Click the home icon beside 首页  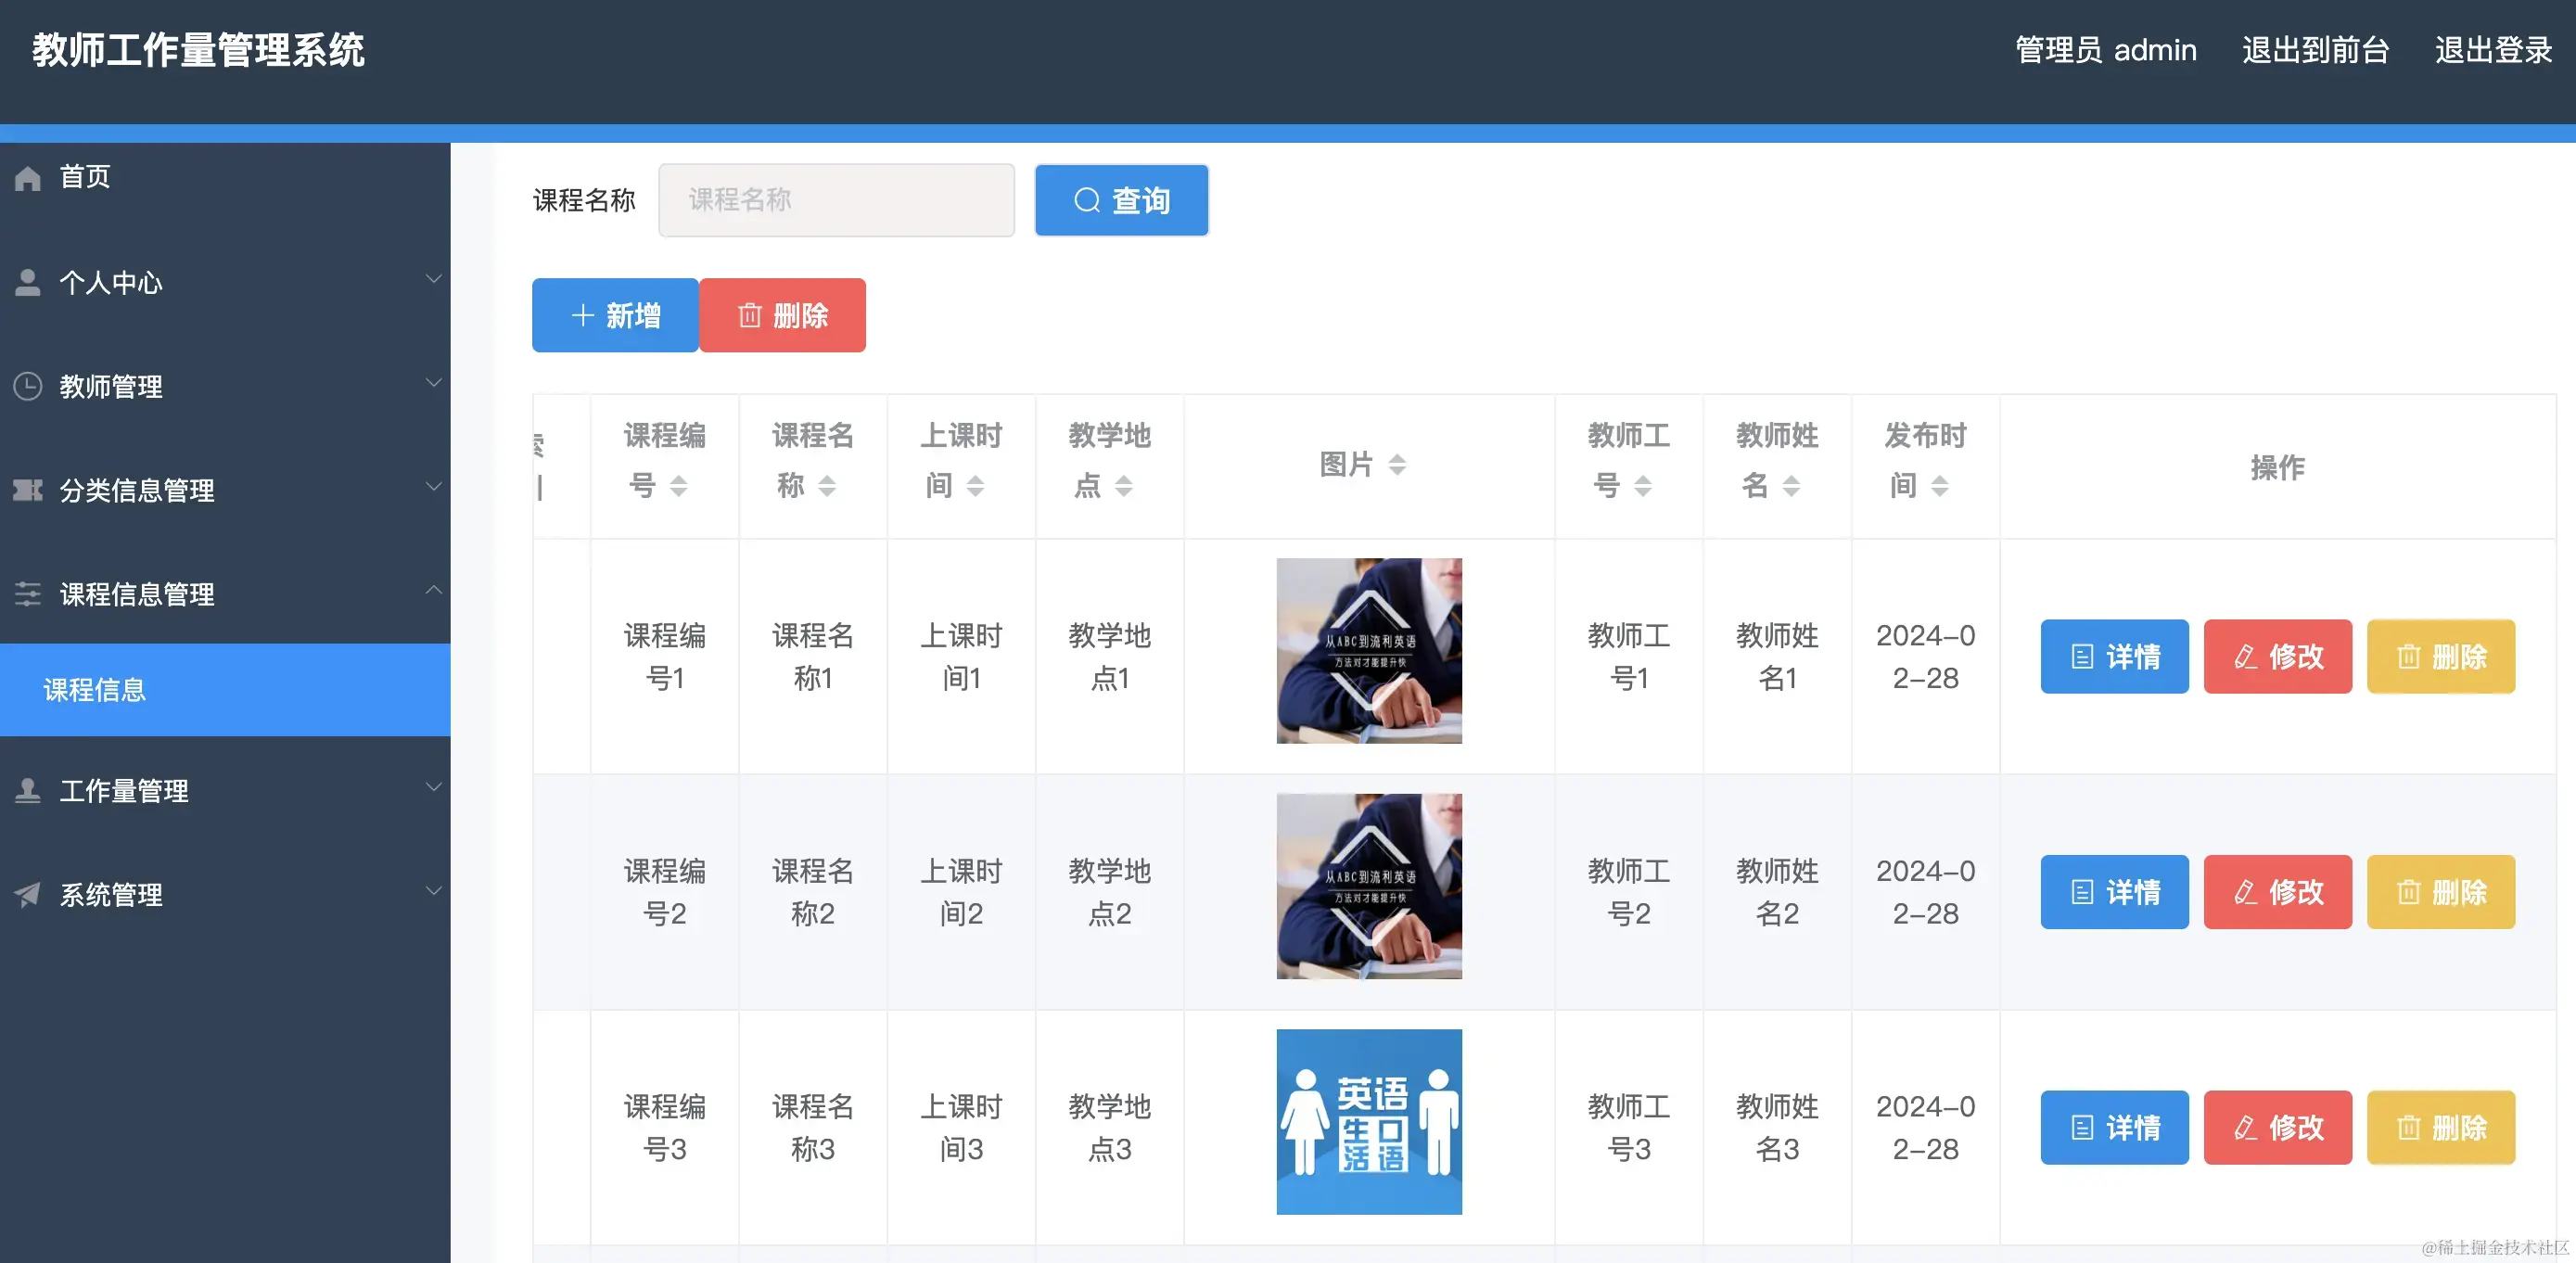click(x=27, y=177)
